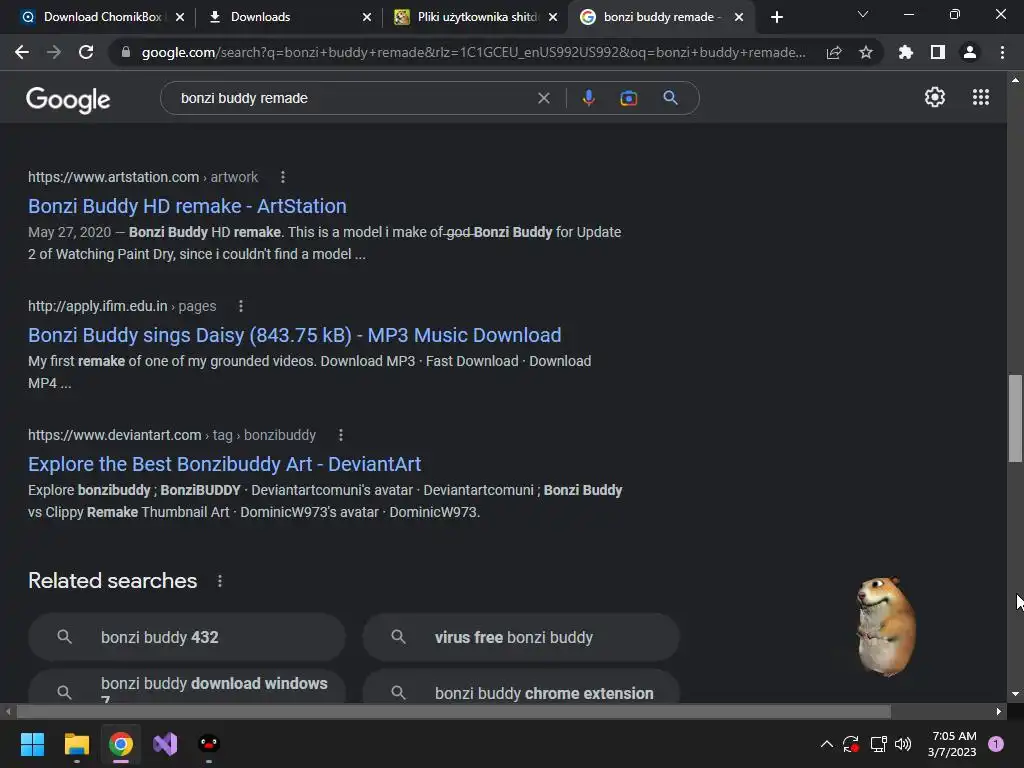Open the Chrome three-dot menu

(x=1002, y=52)
